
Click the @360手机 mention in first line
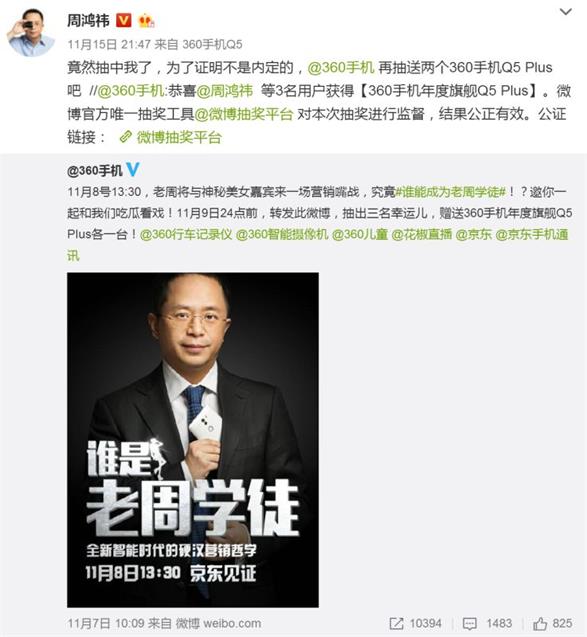tap(340, 67)
